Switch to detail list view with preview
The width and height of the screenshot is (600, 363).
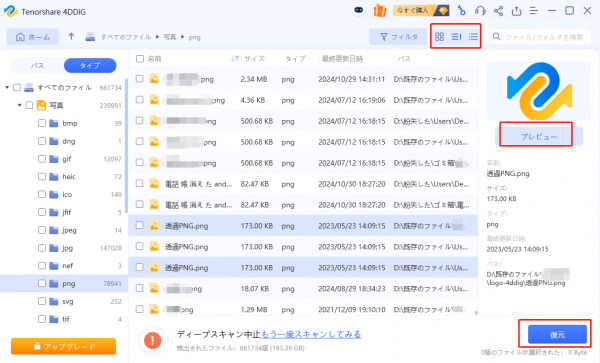pos(457,37)
